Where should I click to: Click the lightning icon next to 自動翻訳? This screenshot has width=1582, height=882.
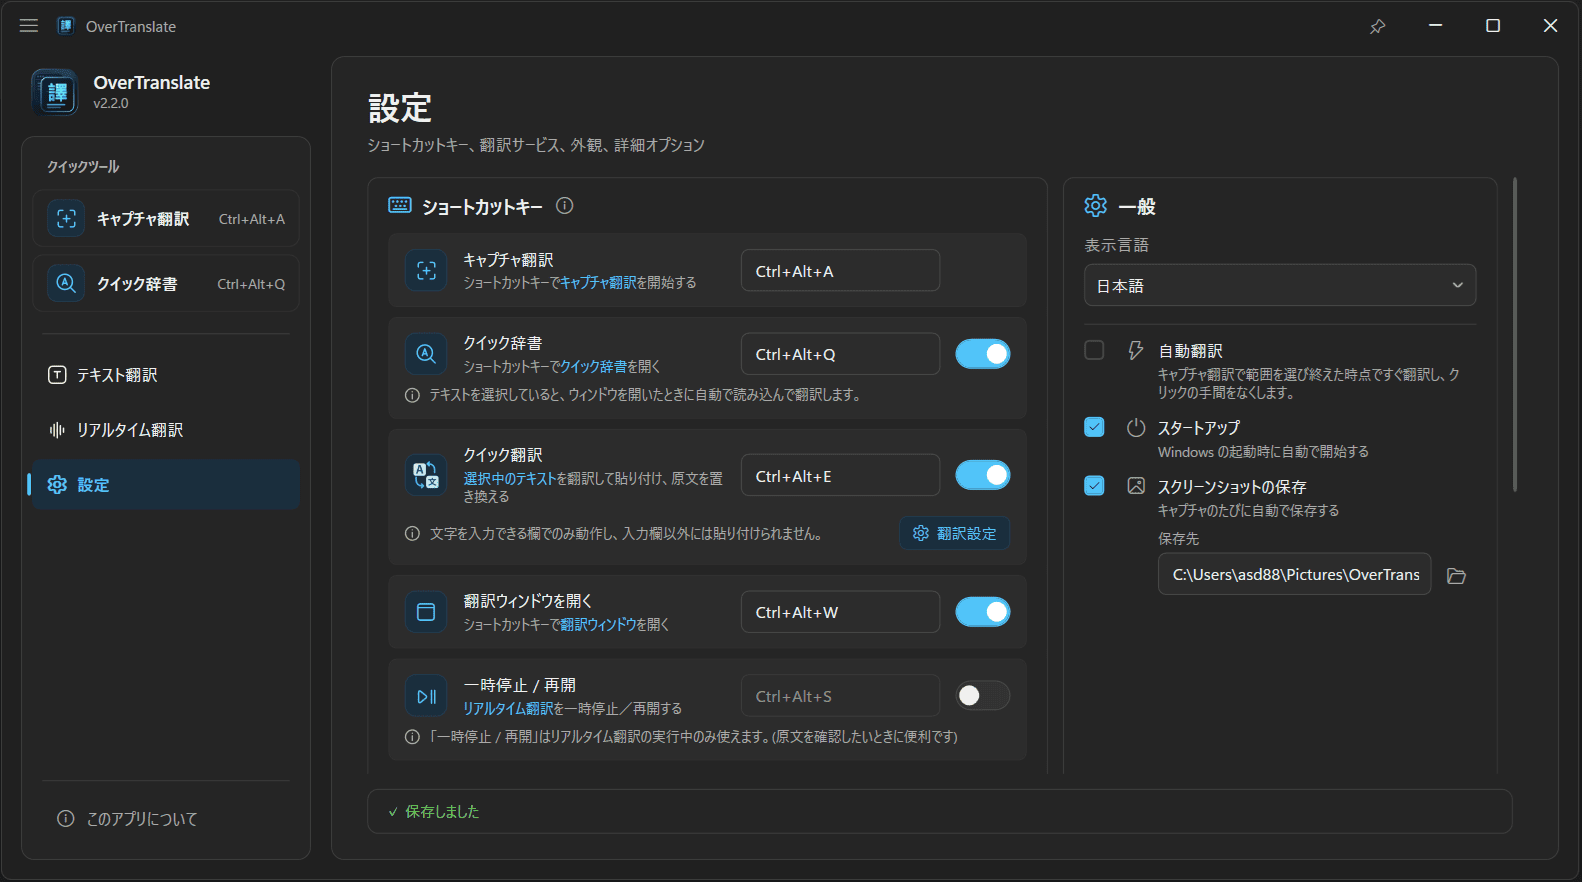pos(1136,350)
